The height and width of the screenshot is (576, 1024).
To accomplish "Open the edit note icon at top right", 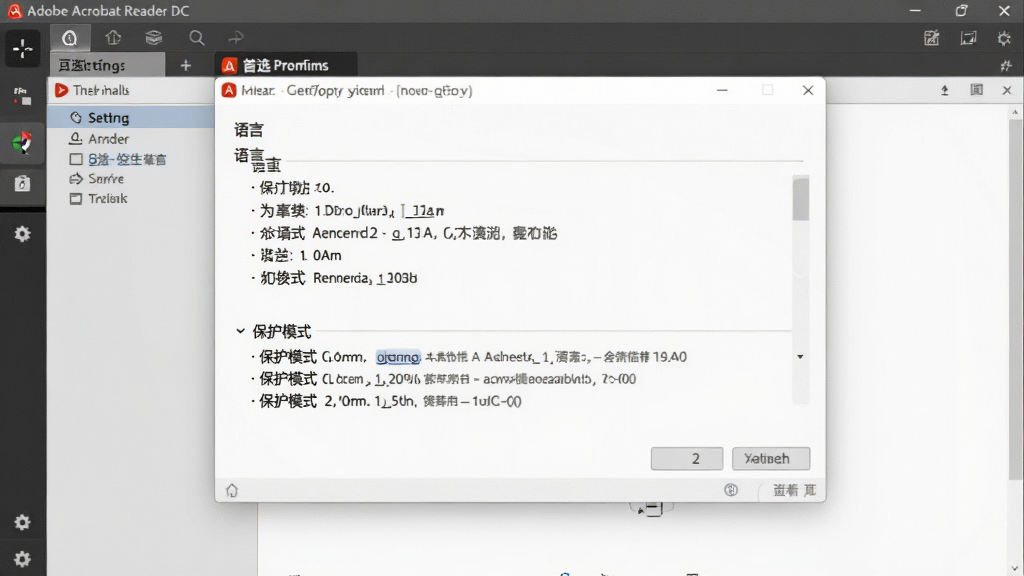I will coord(931,38).
